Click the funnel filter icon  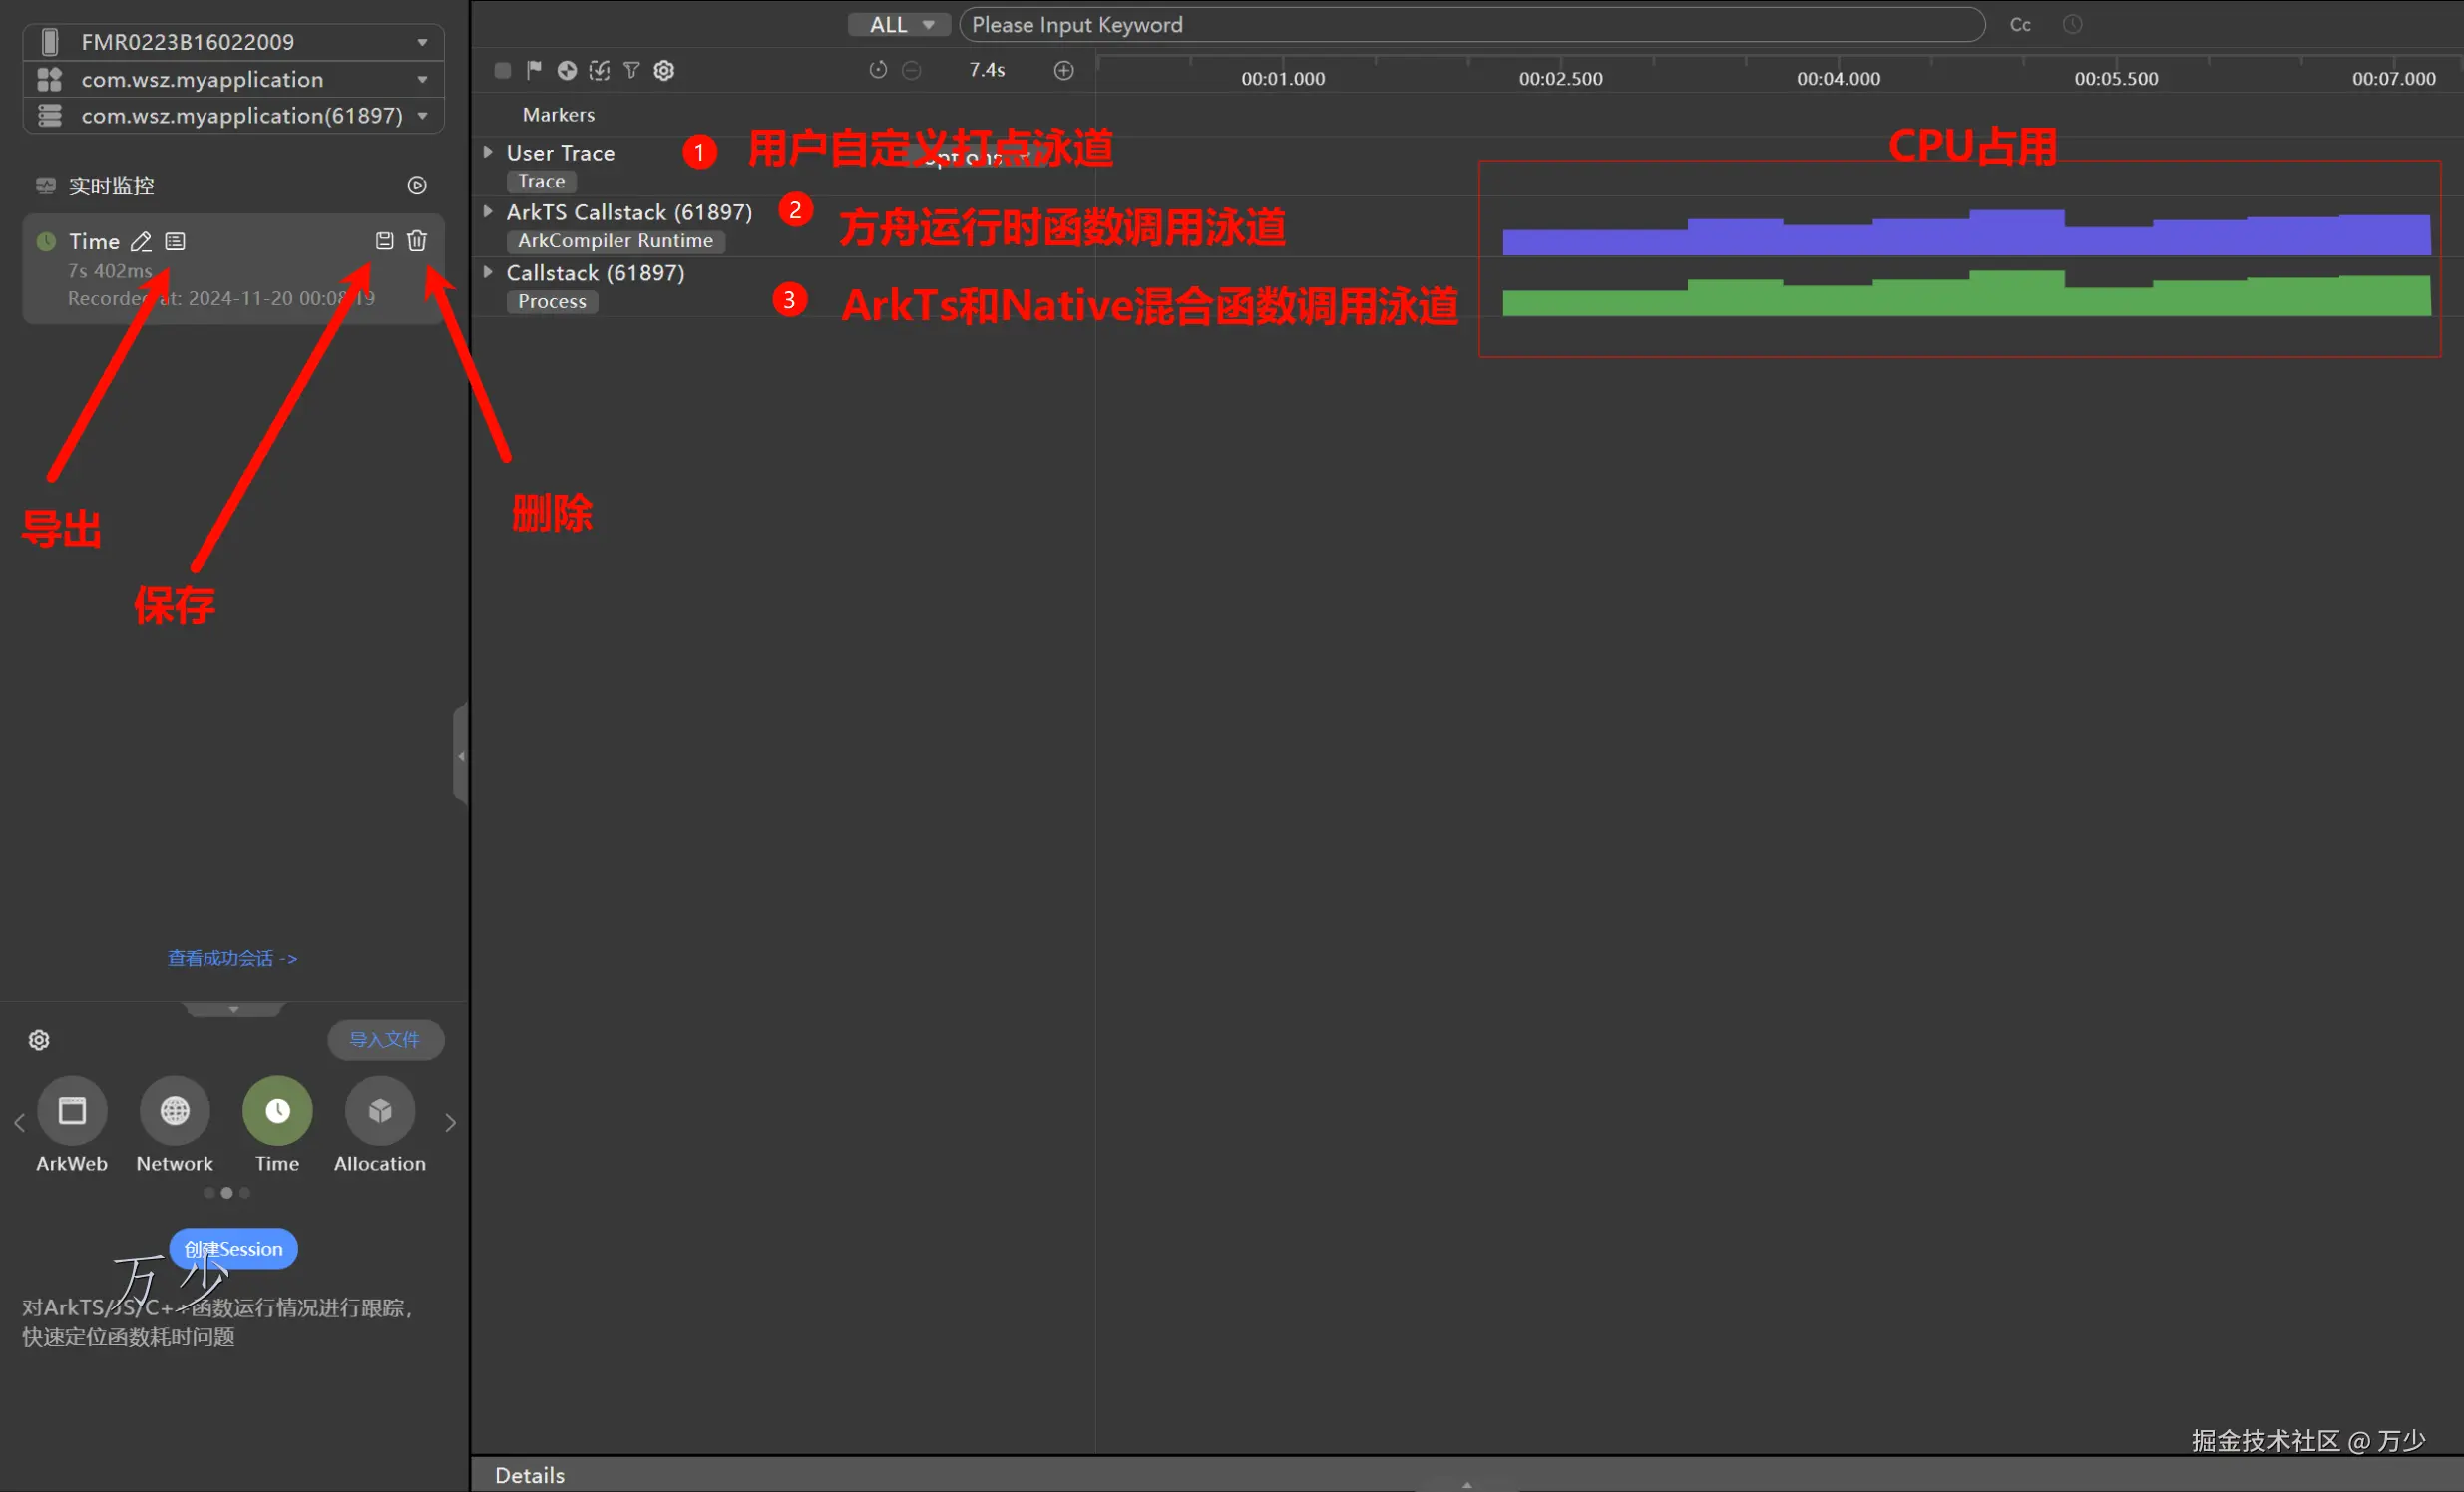pyautogui.click(x=632, y=70)
